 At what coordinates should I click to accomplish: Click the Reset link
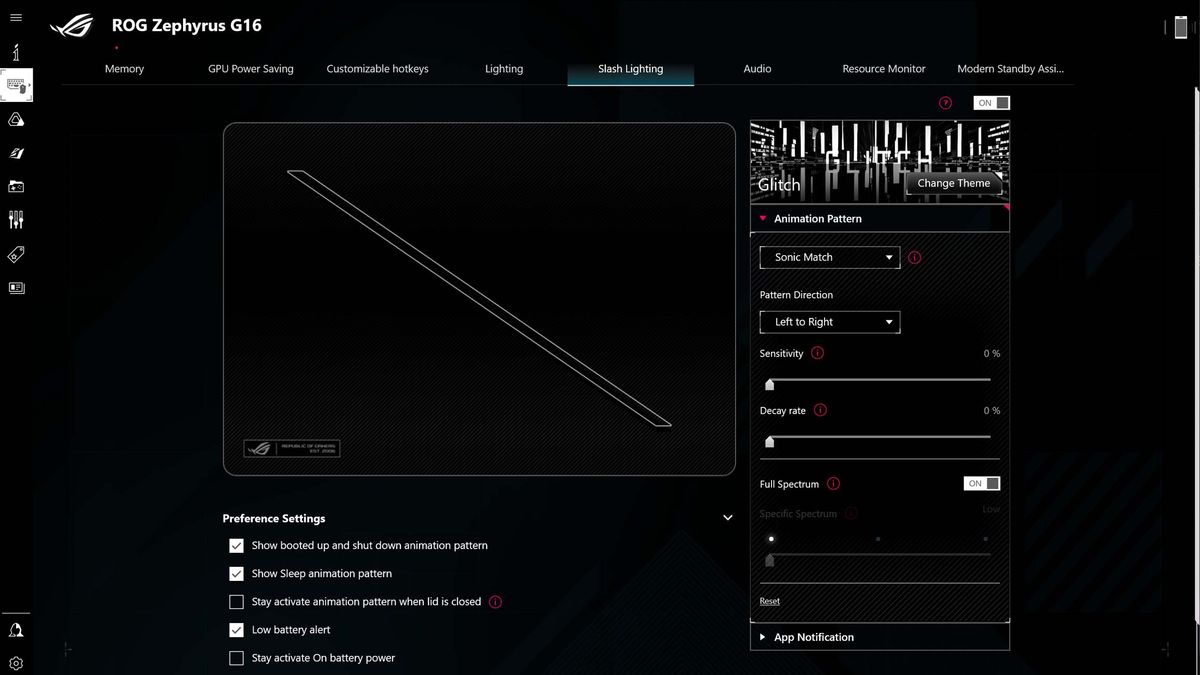pos(769,601)
